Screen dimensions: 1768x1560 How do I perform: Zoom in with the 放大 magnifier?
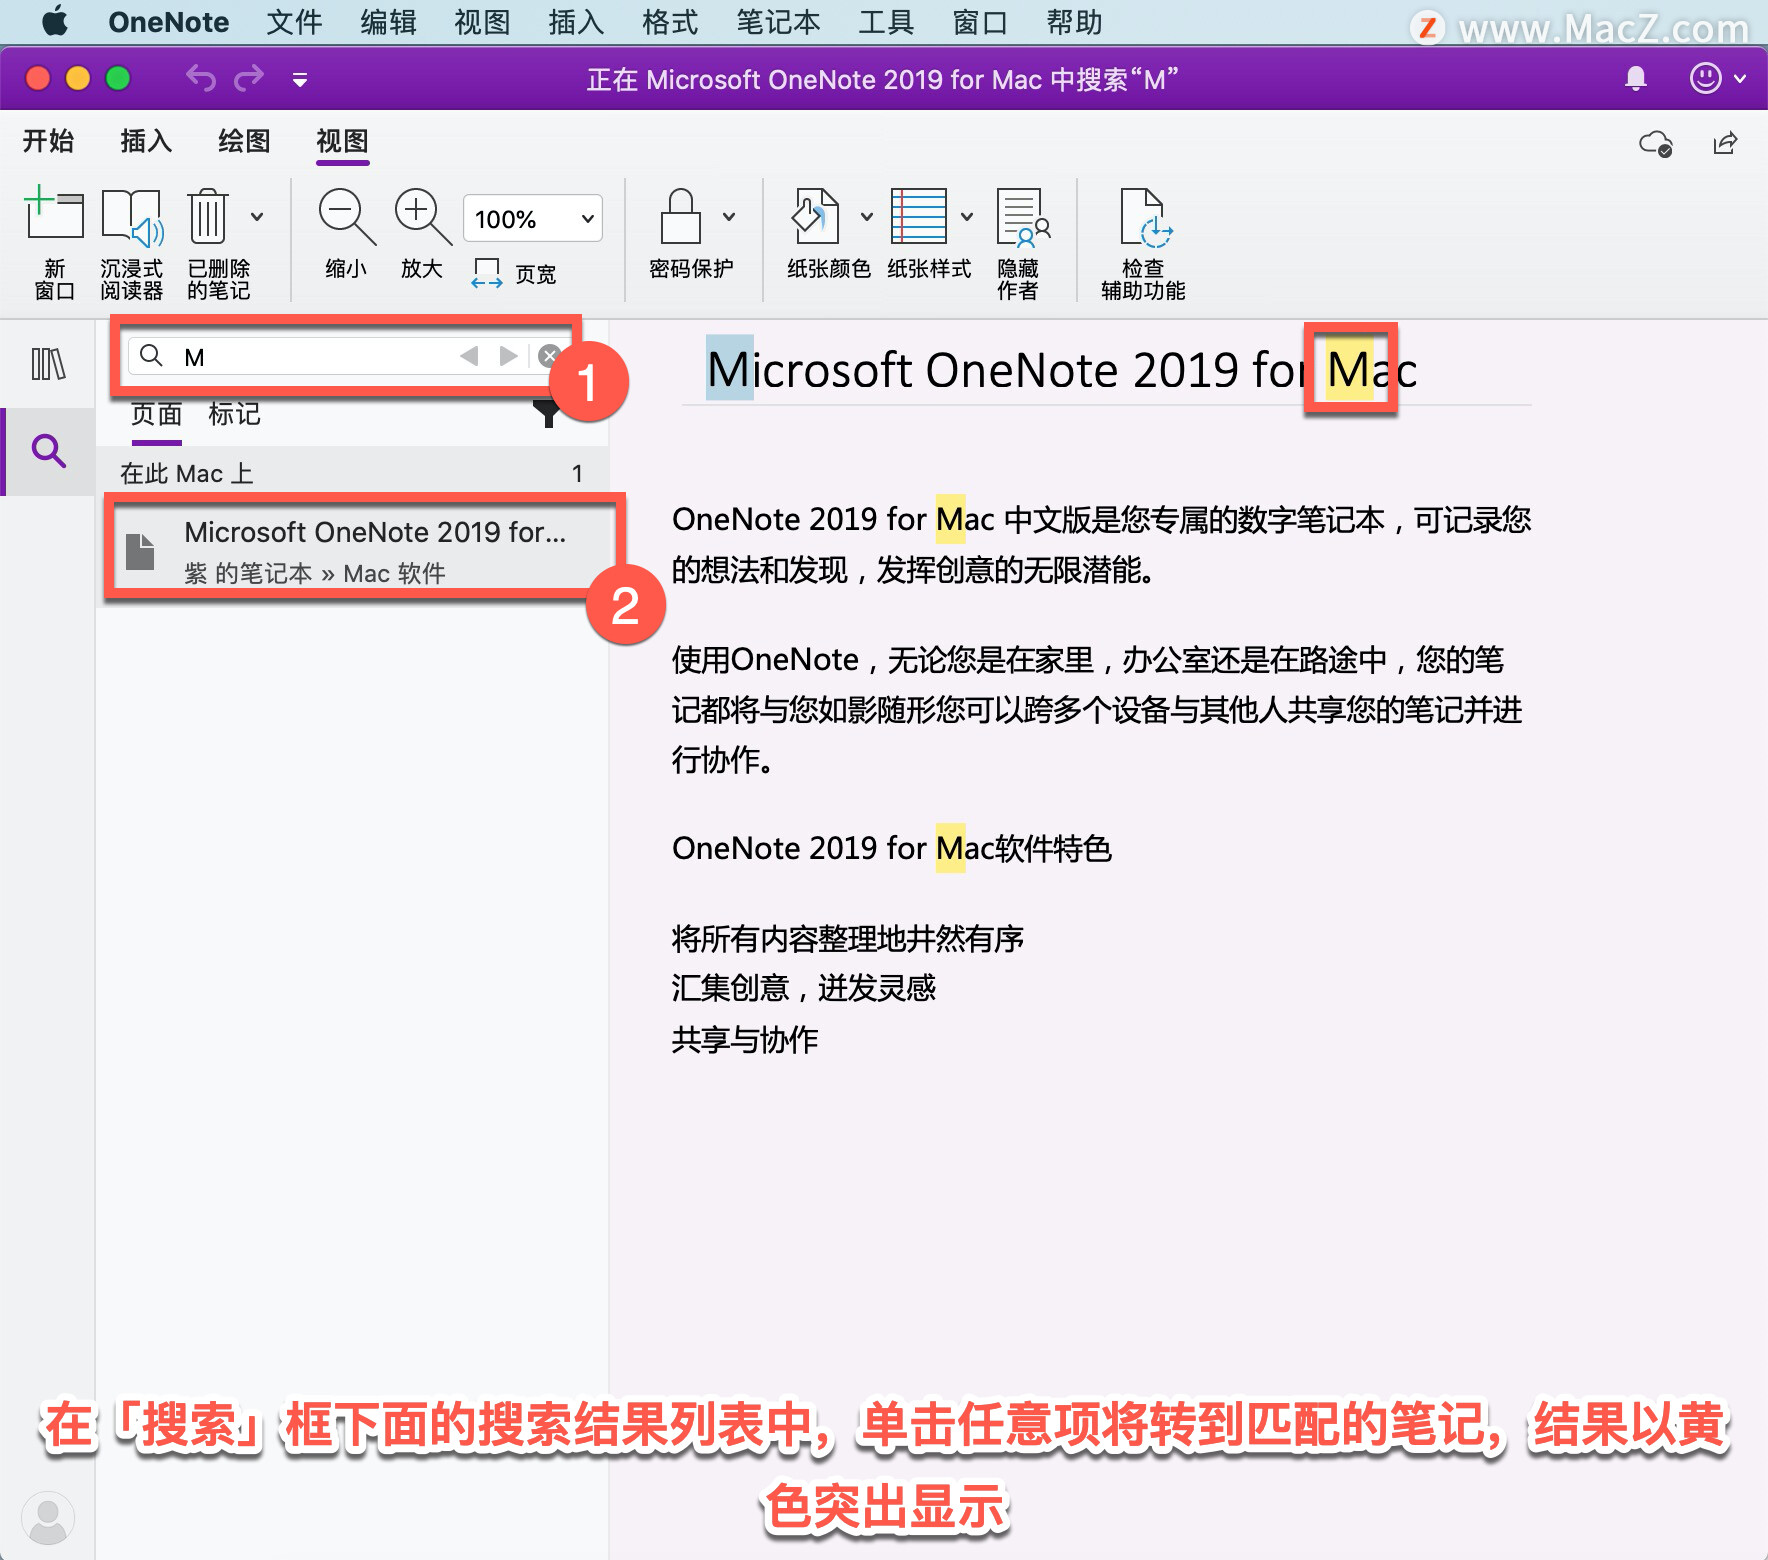422,234
